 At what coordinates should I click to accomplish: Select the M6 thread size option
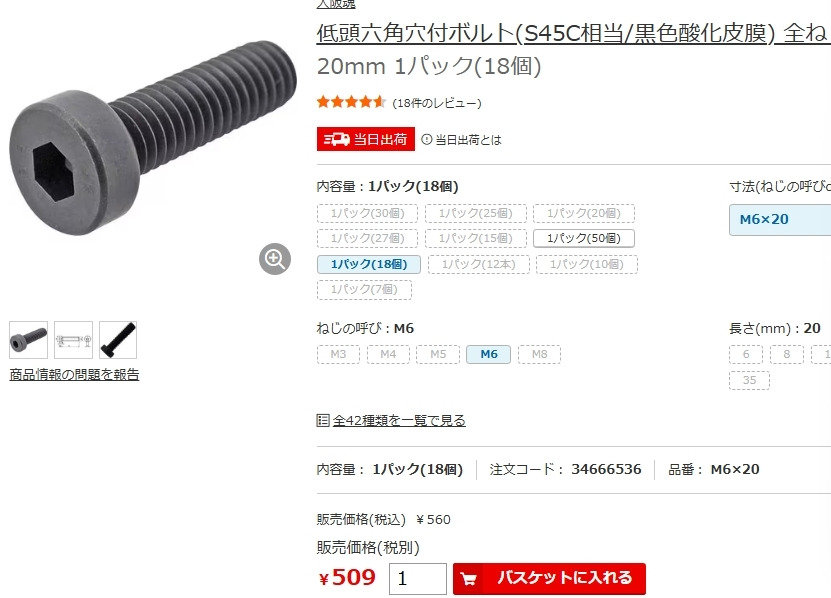coord(489,354)
